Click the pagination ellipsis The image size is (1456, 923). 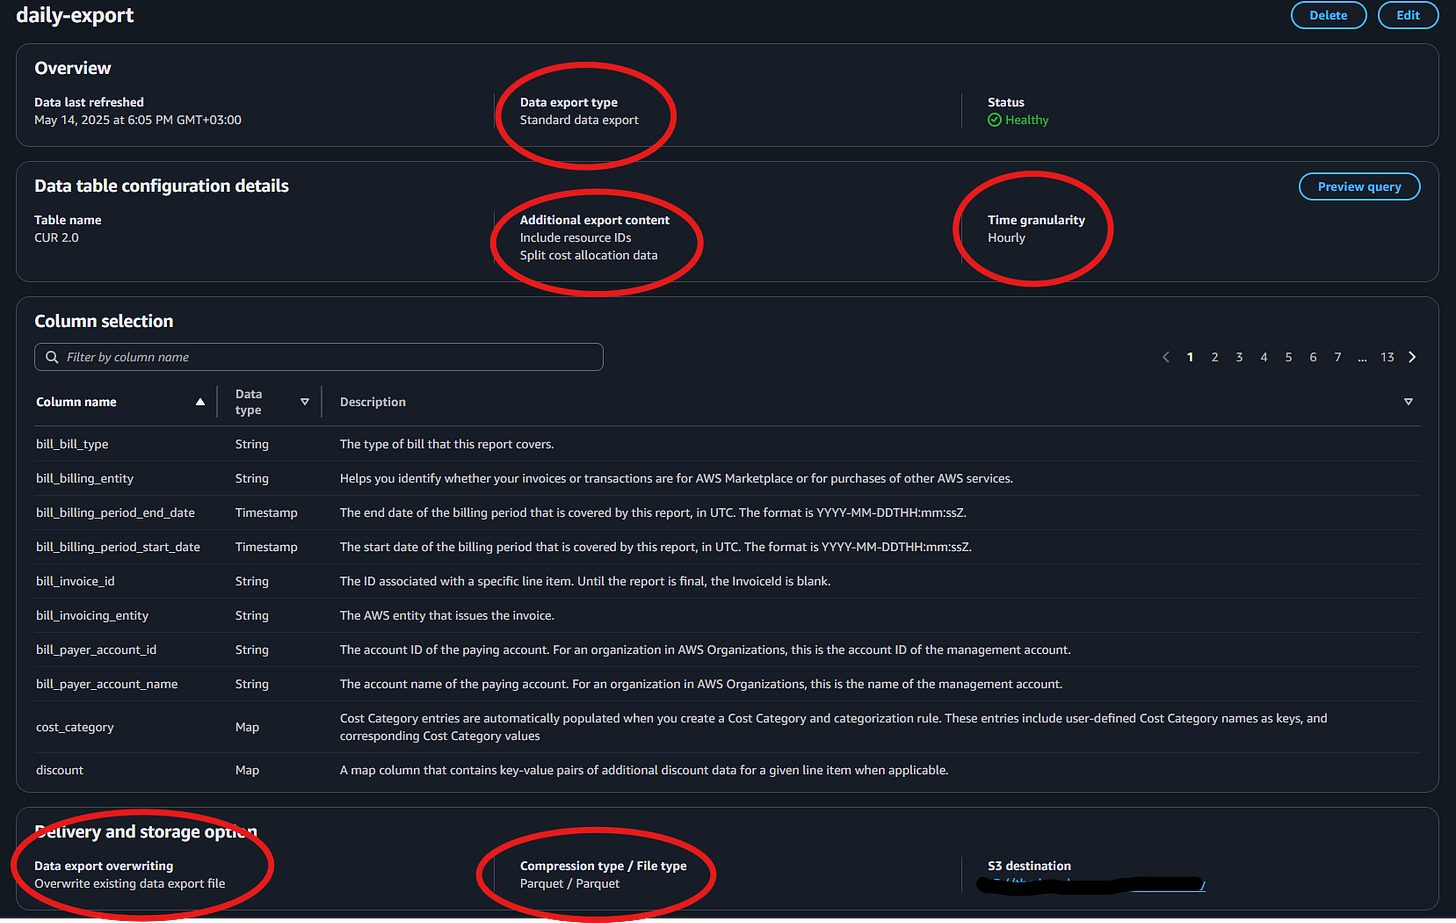[1362, 356]
